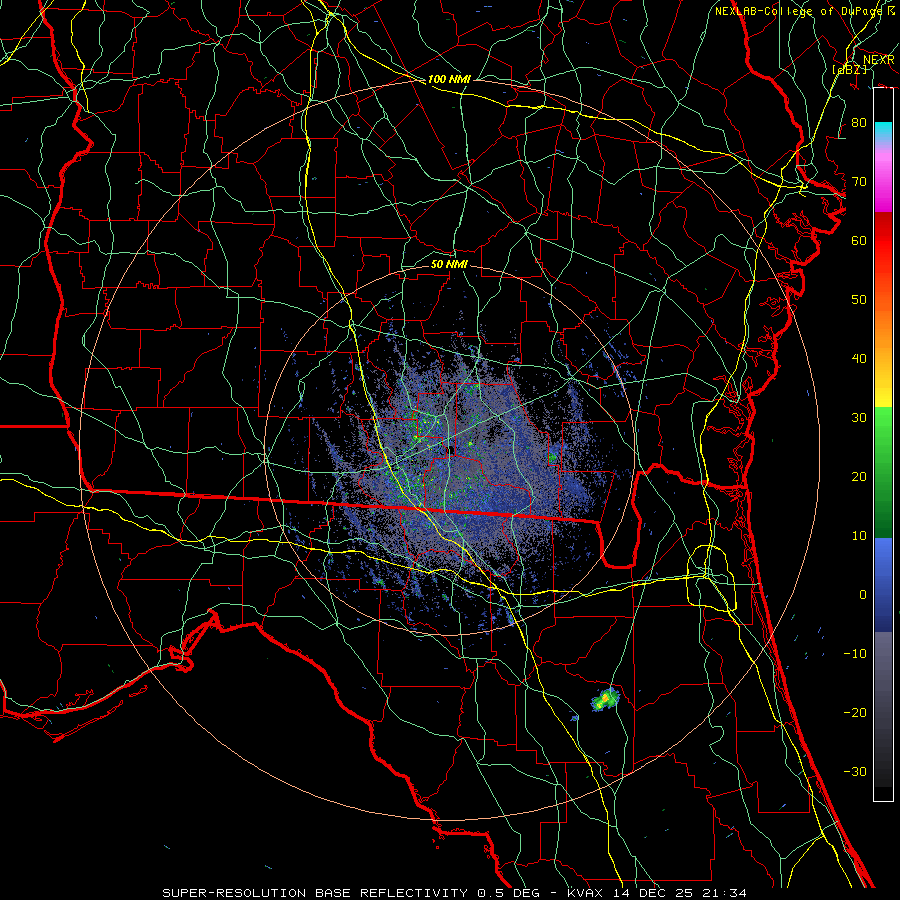The image size is (900, 900).
Task: Click the NEXR label beside the legend
Action: pos(878,60)
